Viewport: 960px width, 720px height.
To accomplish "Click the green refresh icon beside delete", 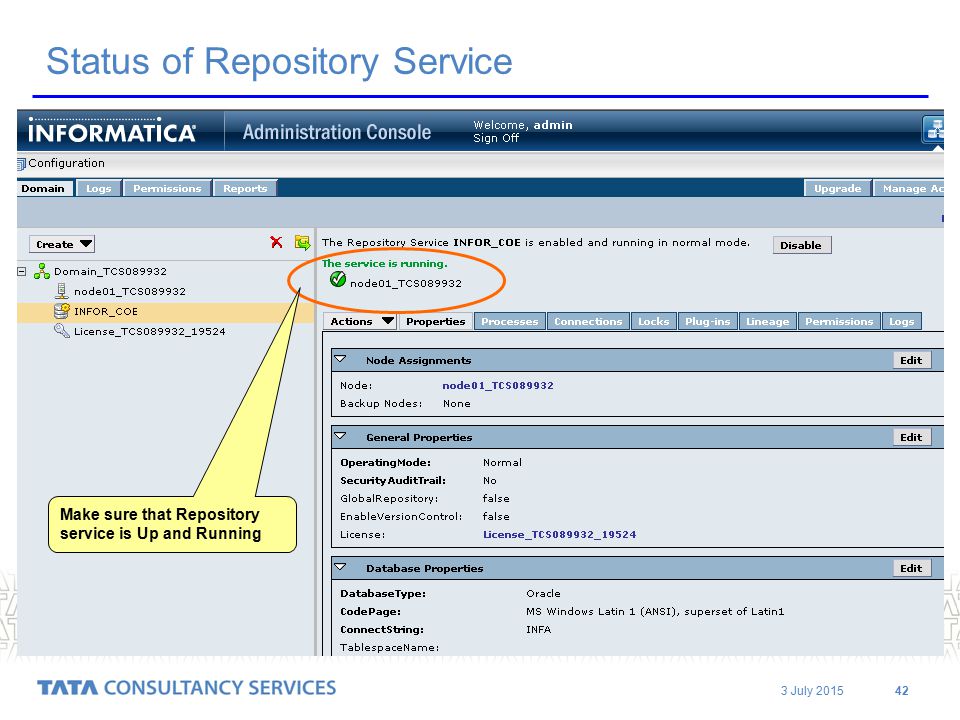I will point(302,242).
